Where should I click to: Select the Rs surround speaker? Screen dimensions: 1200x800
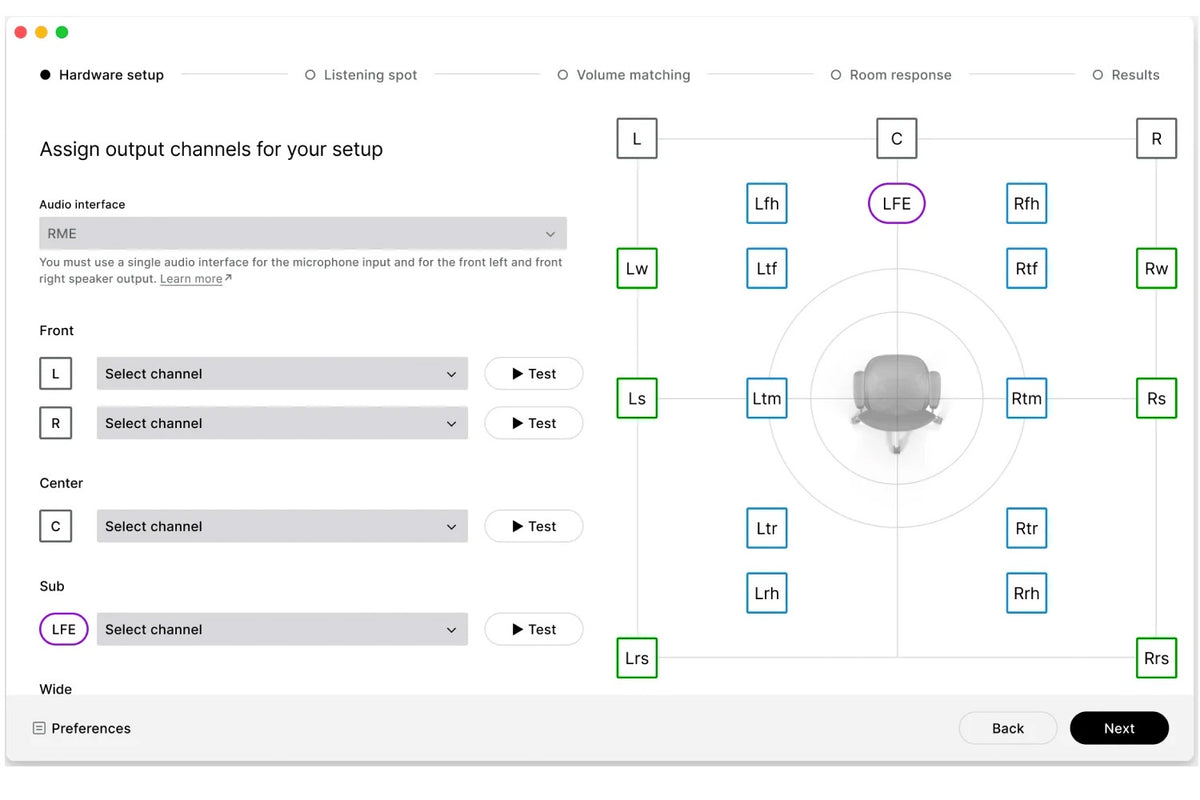1157,399
